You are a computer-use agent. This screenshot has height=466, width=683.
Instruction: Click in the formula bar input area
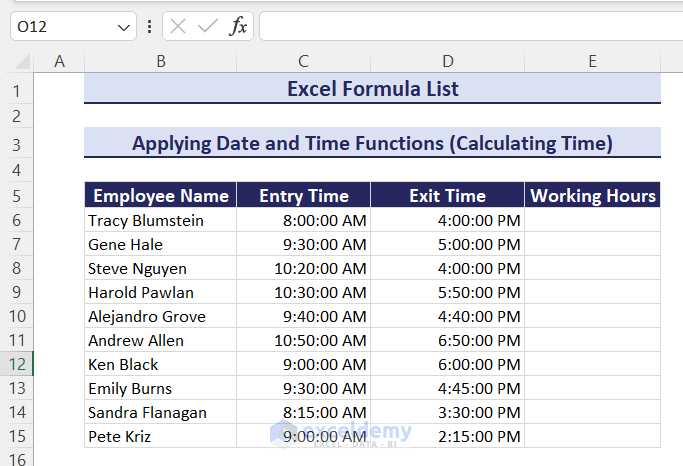[470, 27]
